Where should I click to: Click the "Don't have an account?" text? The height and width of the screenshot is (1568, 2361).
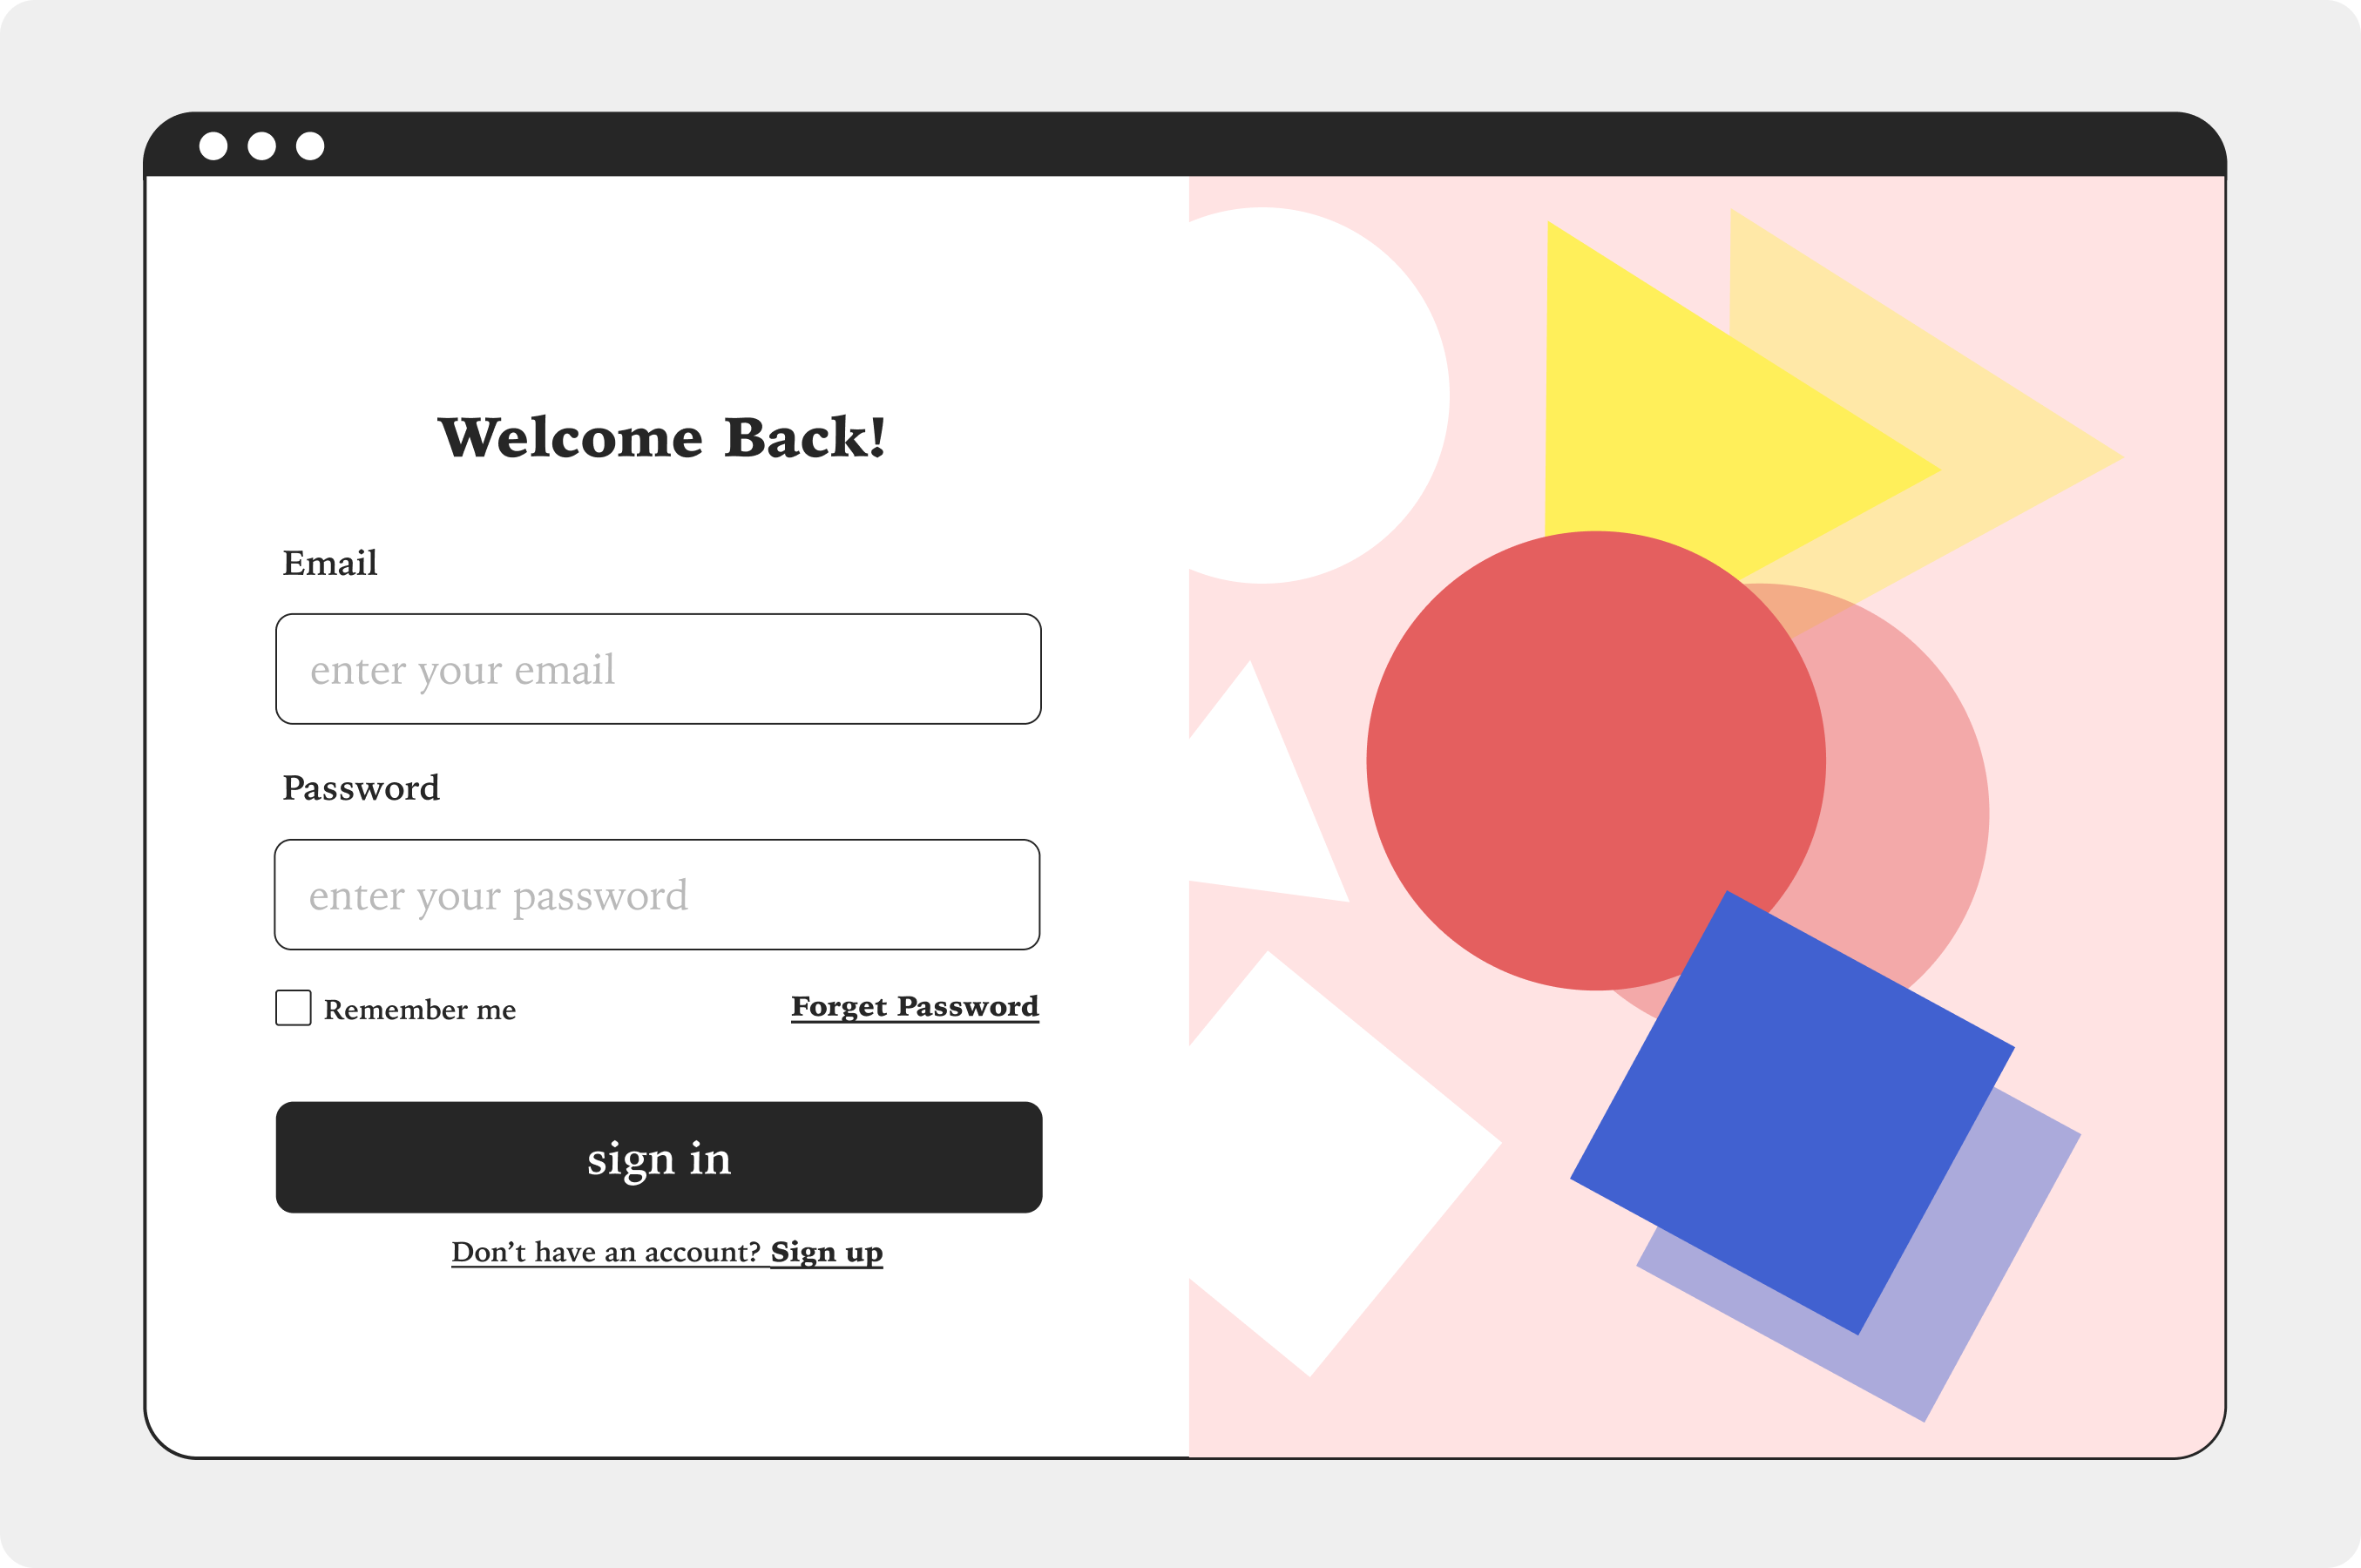click(x=604, y=1250)
